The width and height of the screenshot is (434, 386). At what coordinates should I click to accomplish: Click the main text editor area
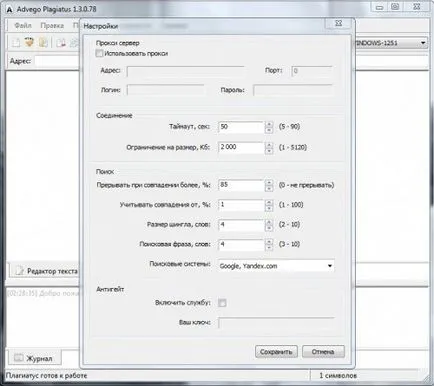pyautogui.click(x=43, y=167)
